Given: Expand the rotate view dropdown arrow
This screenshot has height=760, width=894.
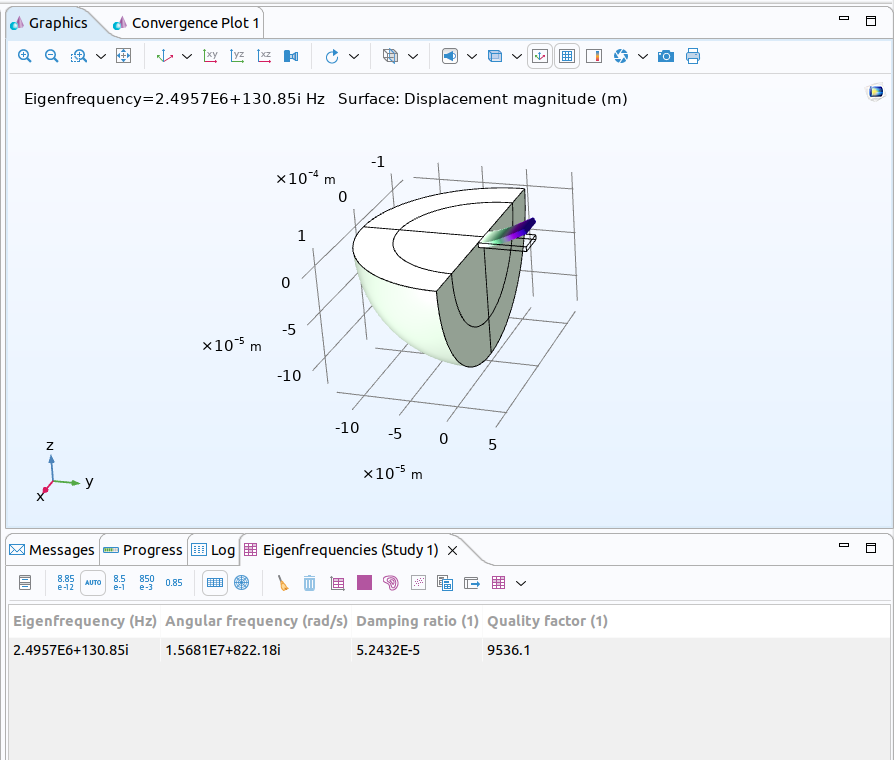Looking at the screenshot, I should [354, 56].
